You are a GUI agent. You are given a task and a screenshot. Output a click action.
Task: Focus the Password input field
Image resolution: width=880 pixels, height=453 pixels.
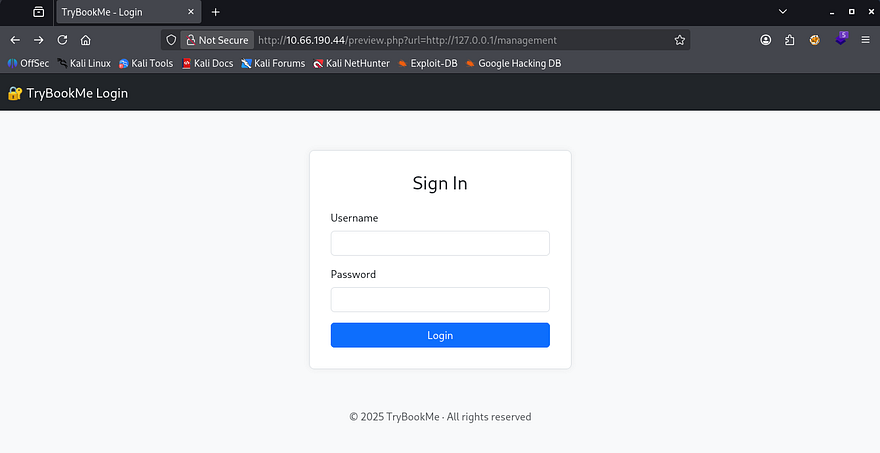point(440,299)
